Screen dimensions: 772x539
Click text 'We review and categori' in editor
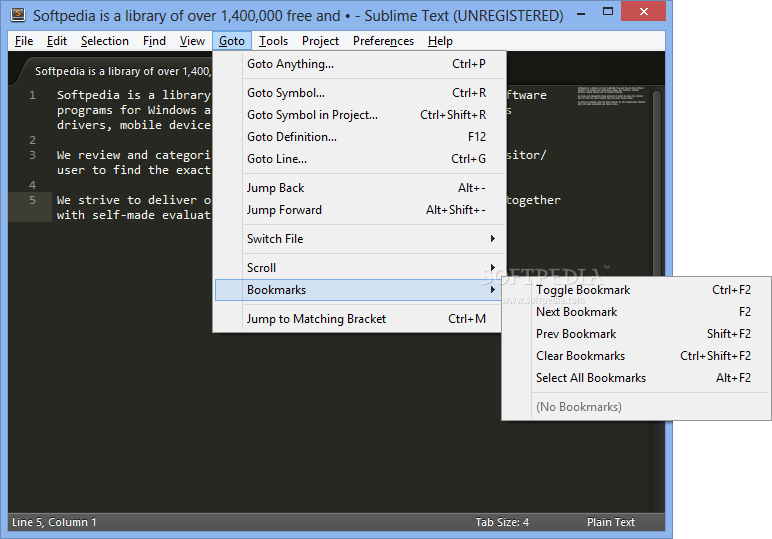[x=133, y=155]
